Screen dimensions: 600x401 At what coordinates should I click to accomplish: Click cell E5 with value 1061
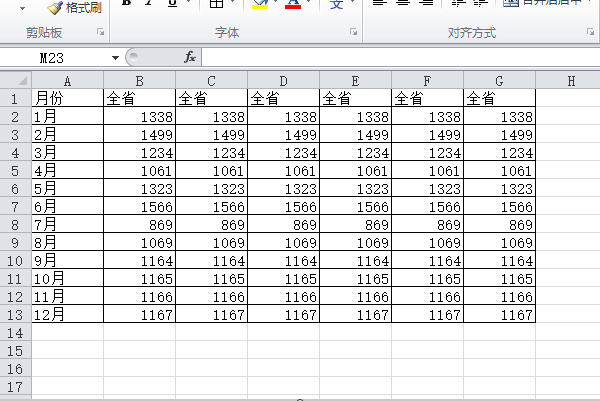355,170
